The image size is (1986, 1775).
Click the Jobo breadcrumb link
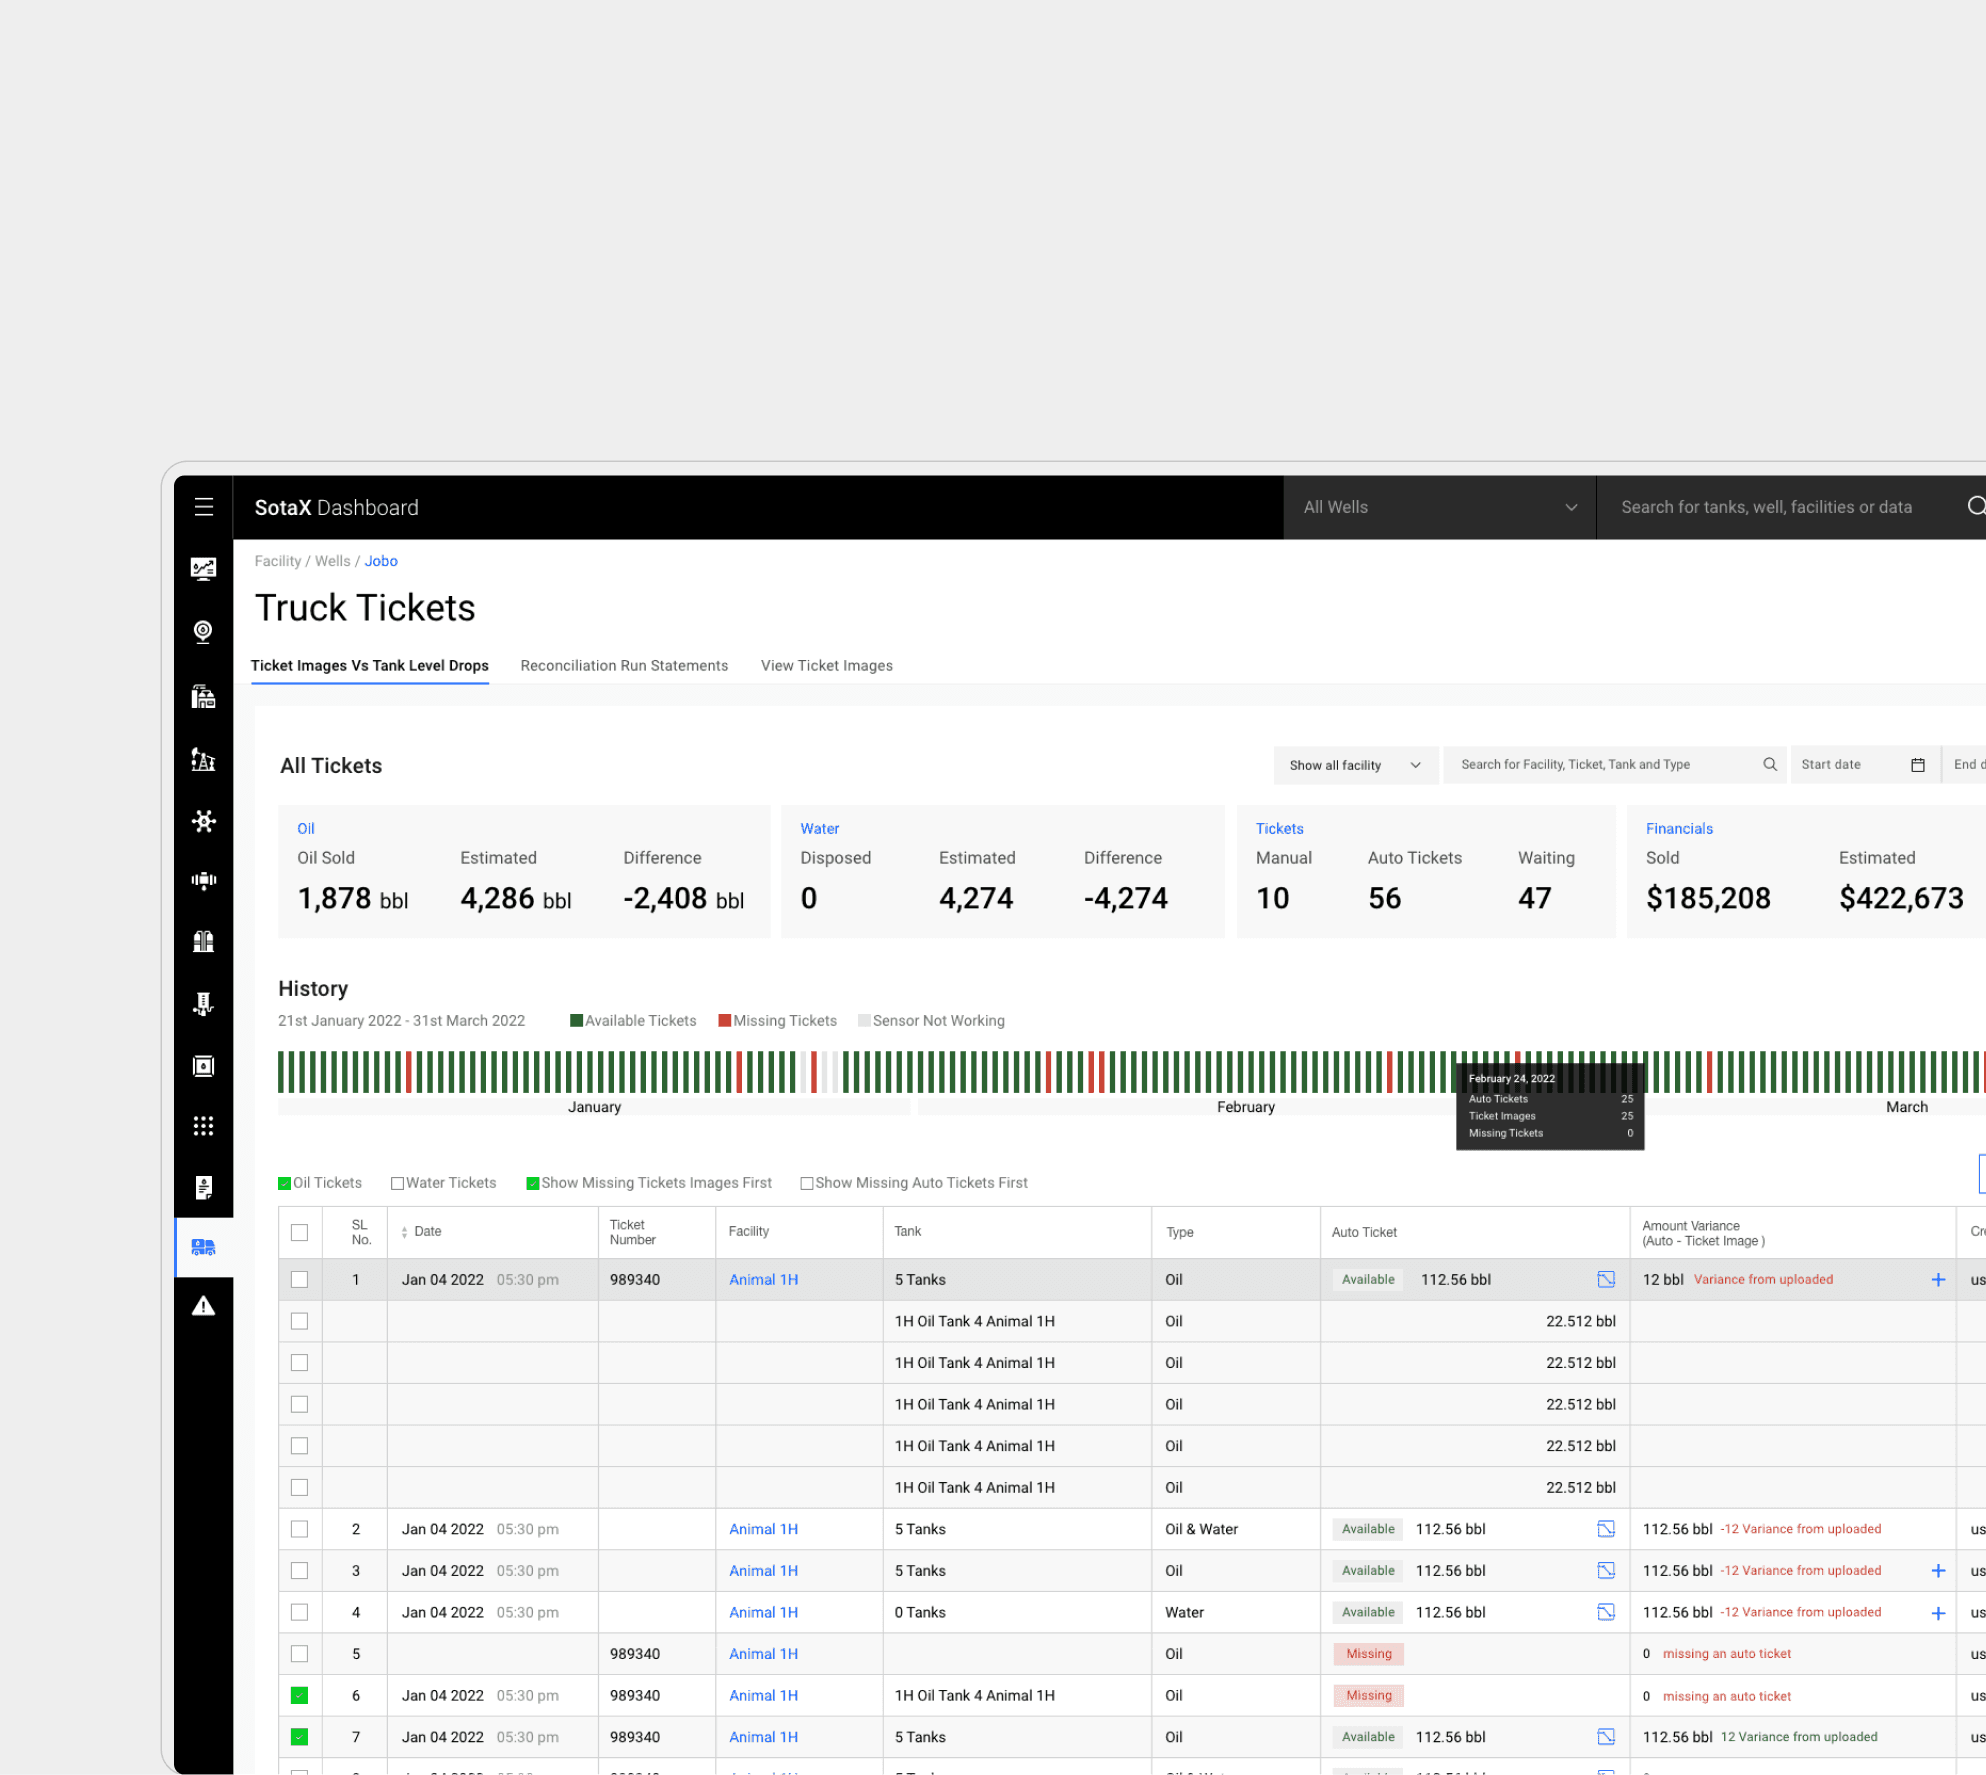381,561
